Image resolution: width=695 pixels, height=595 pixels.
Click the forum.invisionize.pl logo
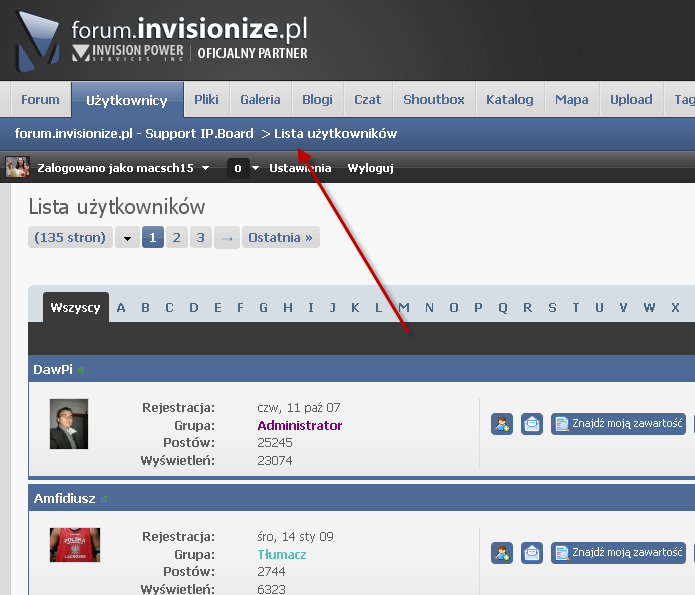[x=160, y=39]
